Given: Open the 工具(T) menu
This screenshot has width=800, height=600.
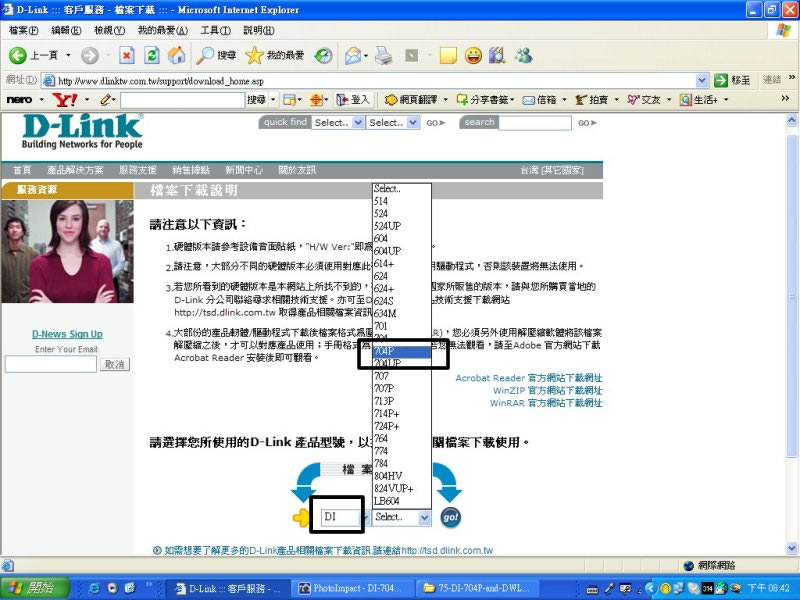Looking at the screenshot, I should click(215, 31).
